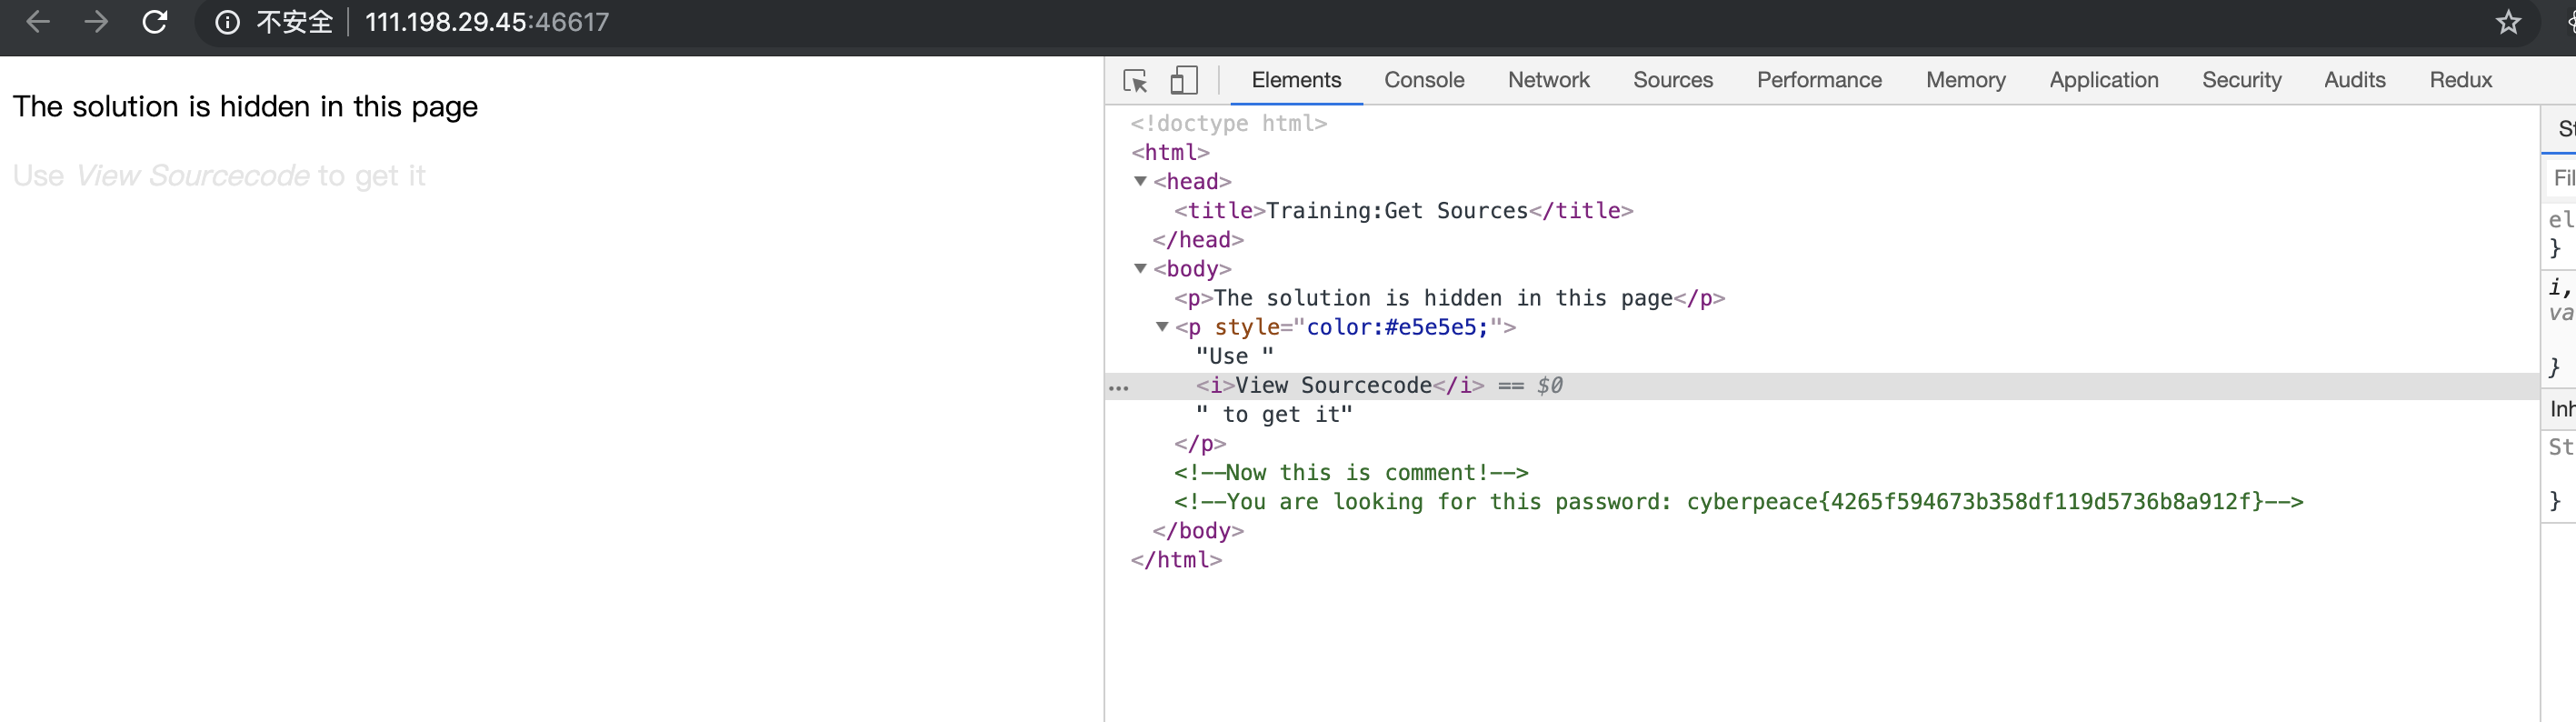Select the closing head tag
2576x722 pixels.
click(x=1198, y=239)
